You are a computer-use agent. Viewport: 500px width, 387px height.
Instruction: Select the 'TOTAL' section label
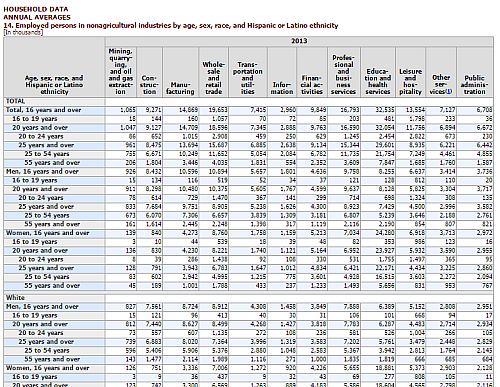[15, 101]
